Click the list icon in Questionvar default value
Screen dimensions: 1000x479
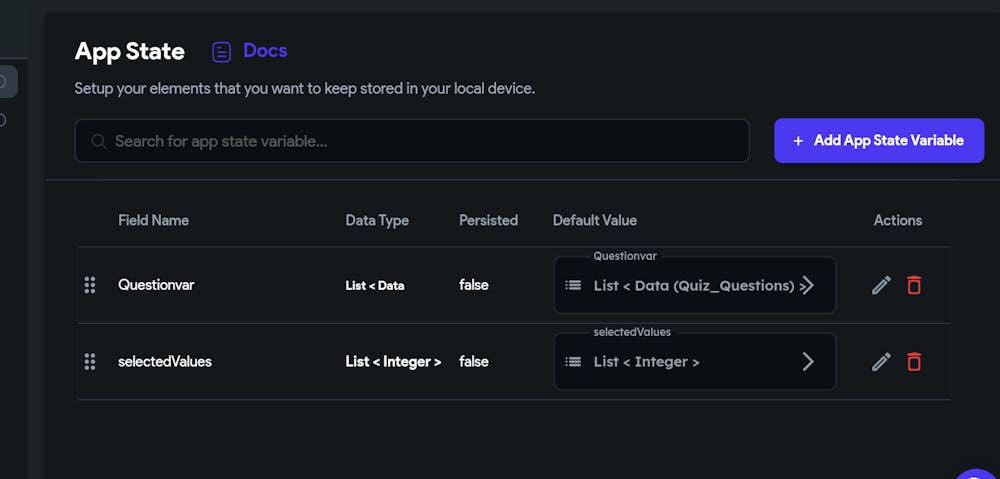click(x=573, y=285)
